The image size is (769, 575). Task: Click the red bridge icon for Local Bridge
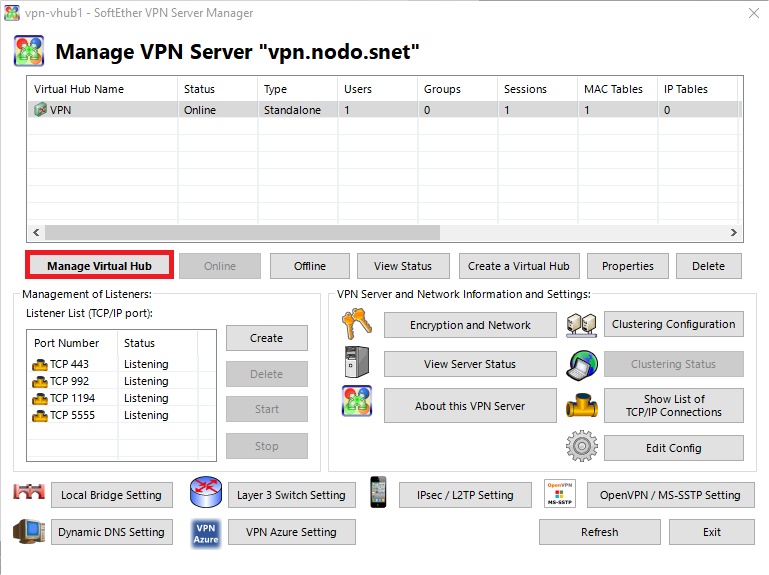[x=29, y=491]
